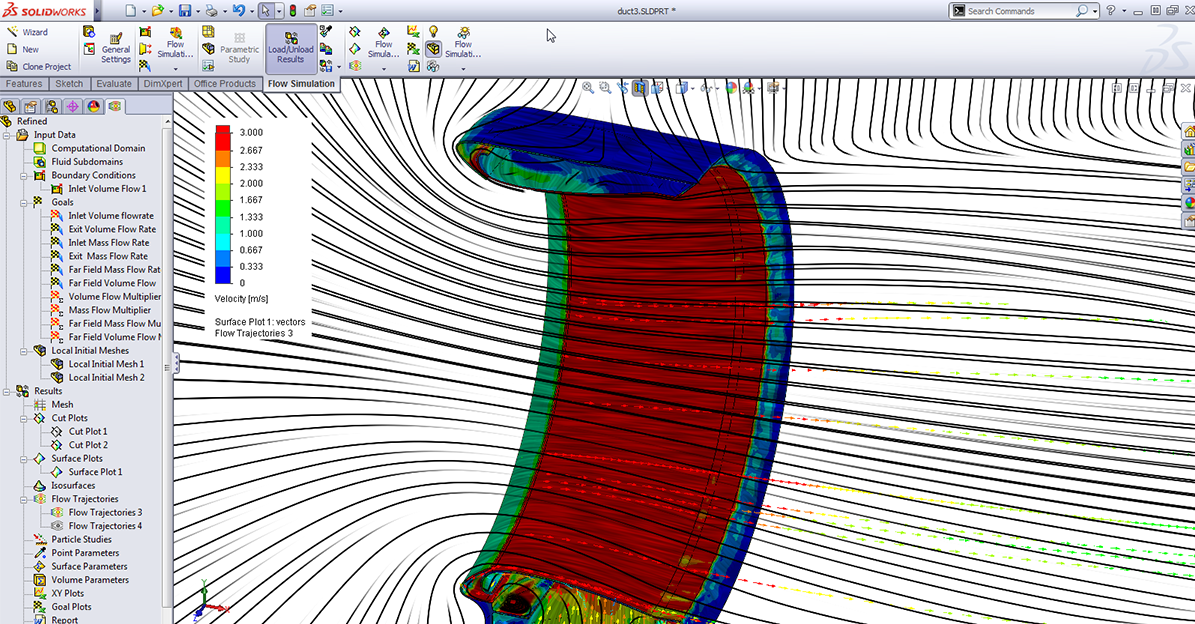Open the General Settings tool
The image size is (1195, 624).
(x=116, y=48)
